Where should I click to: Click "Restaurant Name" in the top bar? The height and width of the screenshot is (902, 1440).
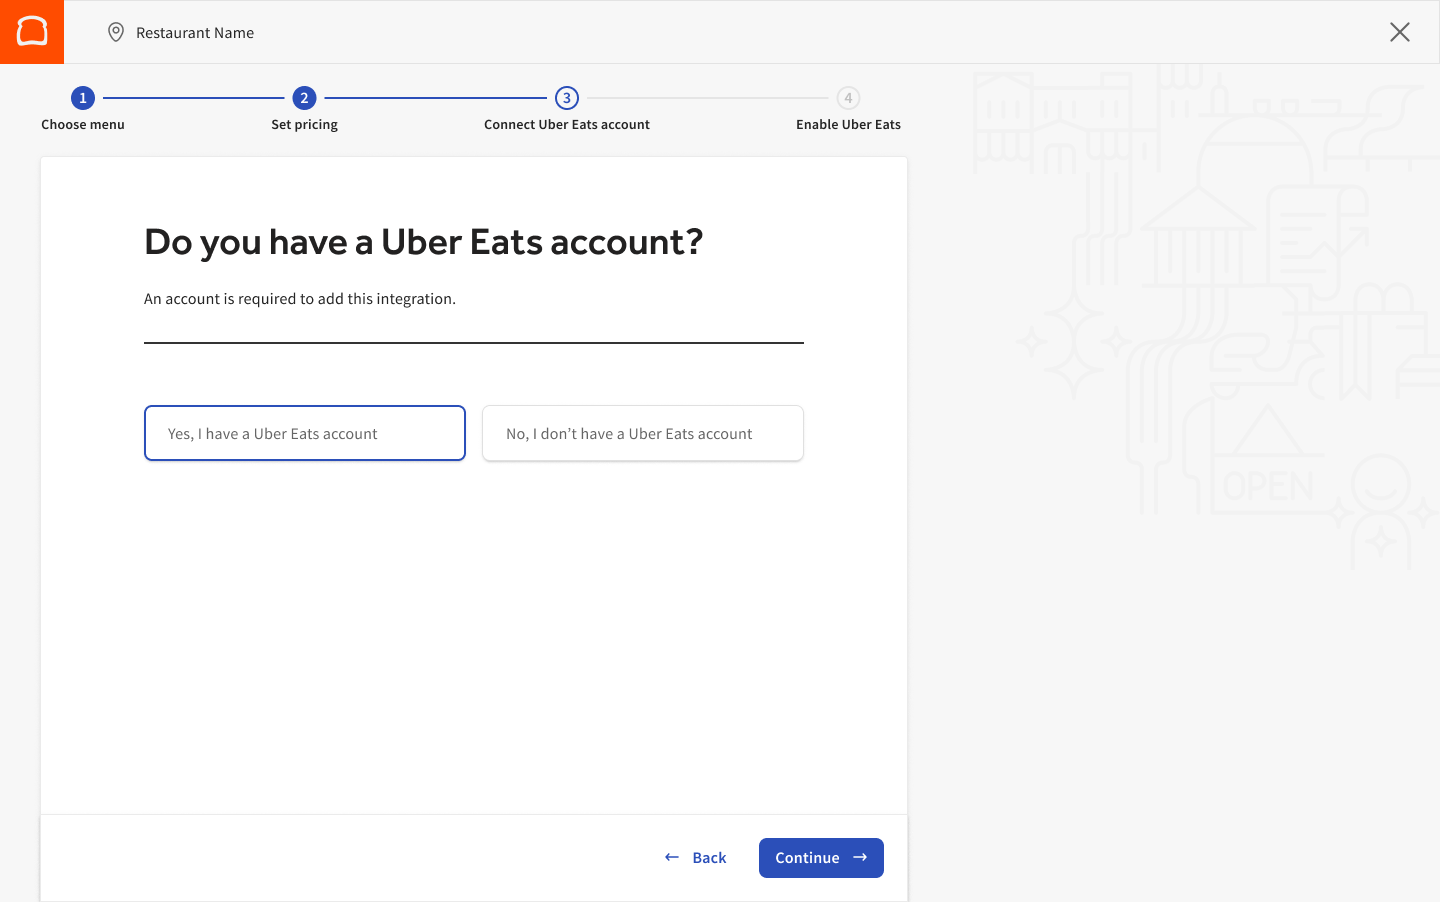click(x=195, y=32)
